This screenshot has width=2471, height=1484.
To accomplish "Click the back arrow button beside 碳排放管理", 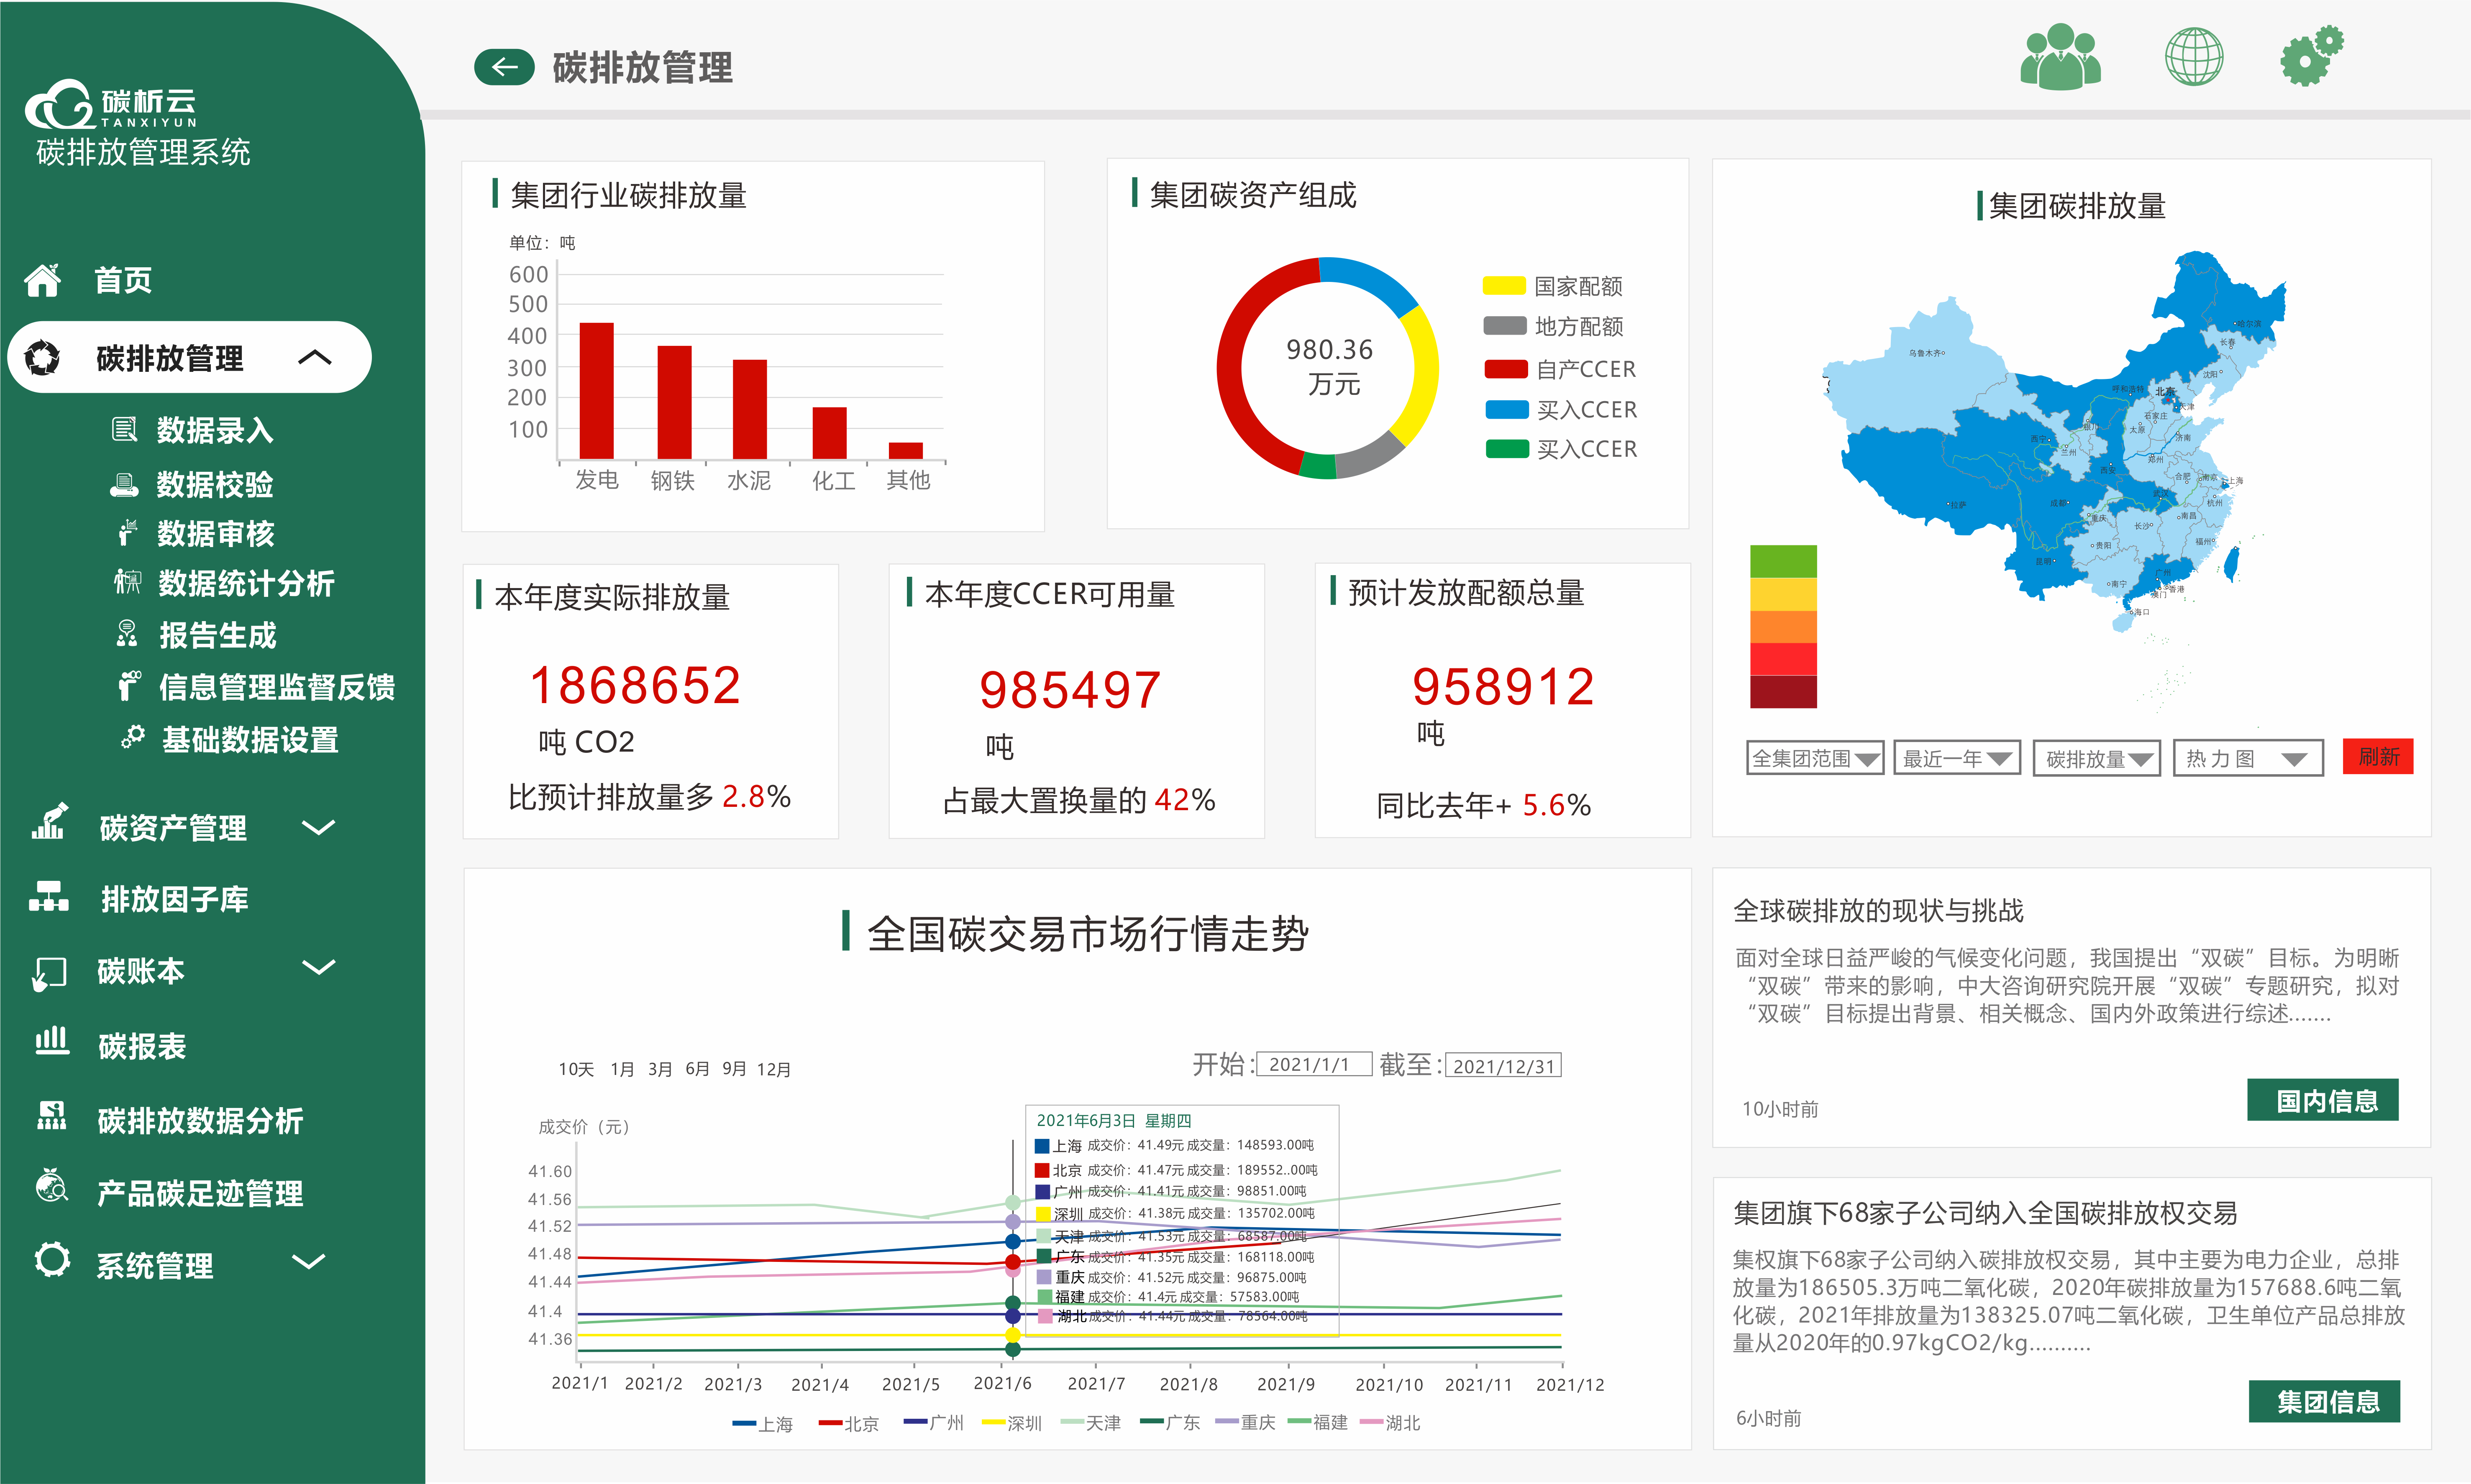I will coord(504,67).
